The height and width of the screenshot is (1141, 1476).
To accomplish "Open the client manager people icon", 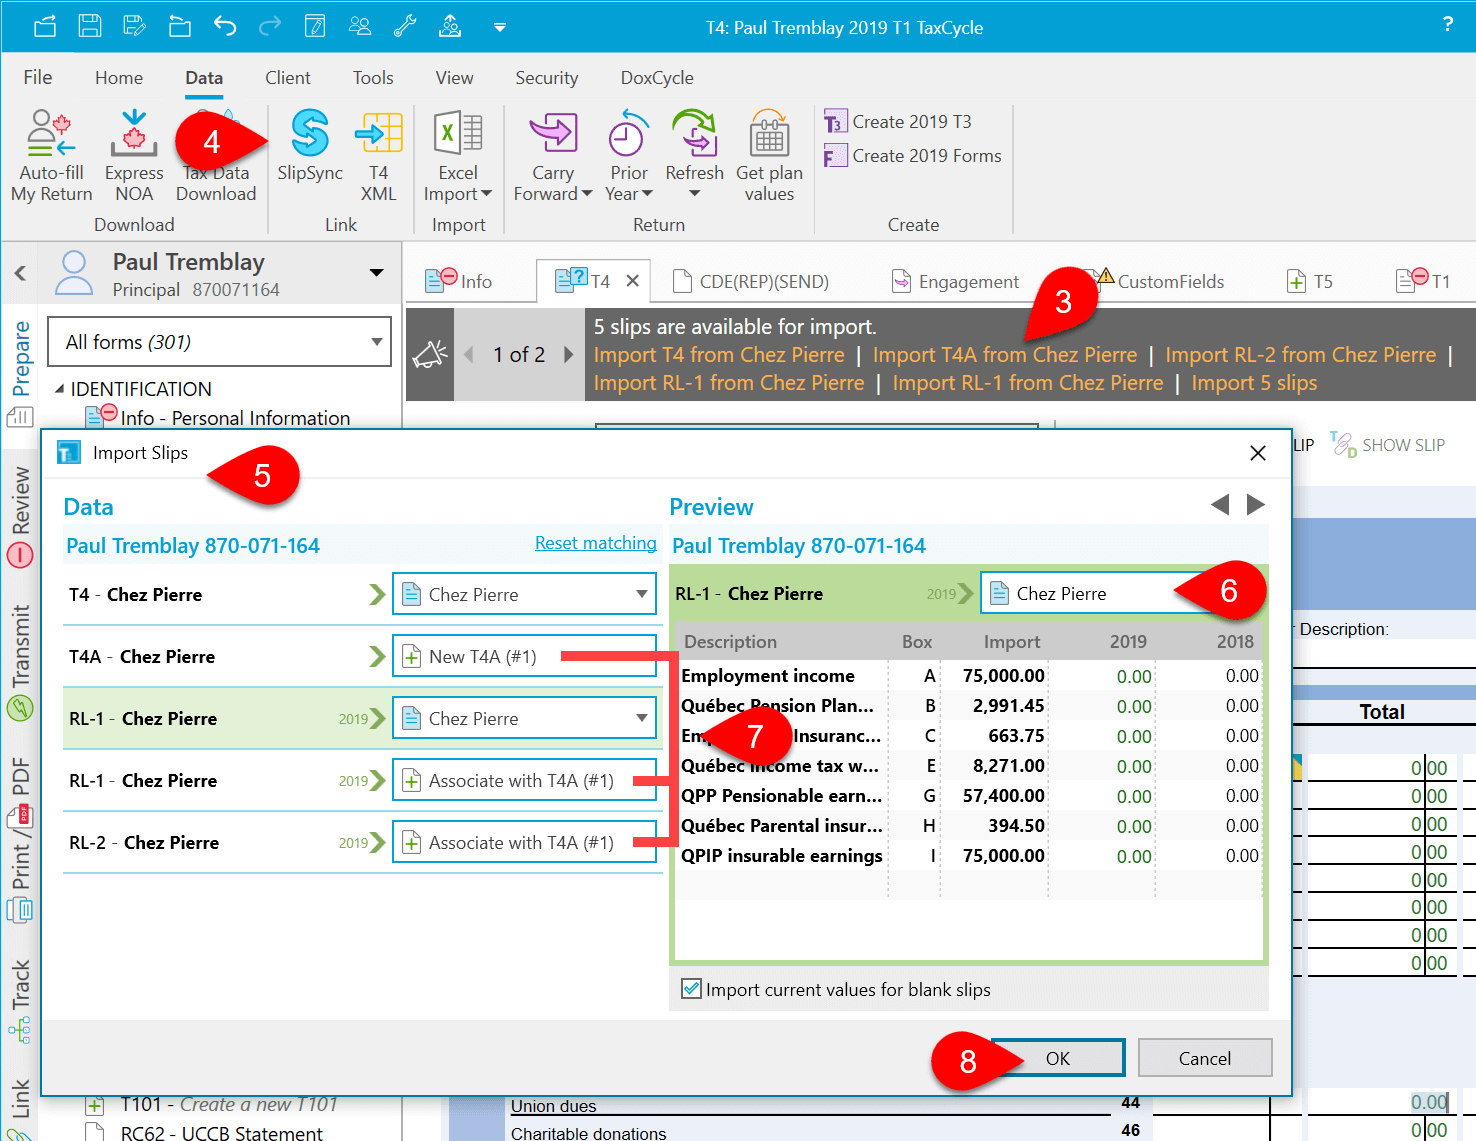I will [360, 27].
